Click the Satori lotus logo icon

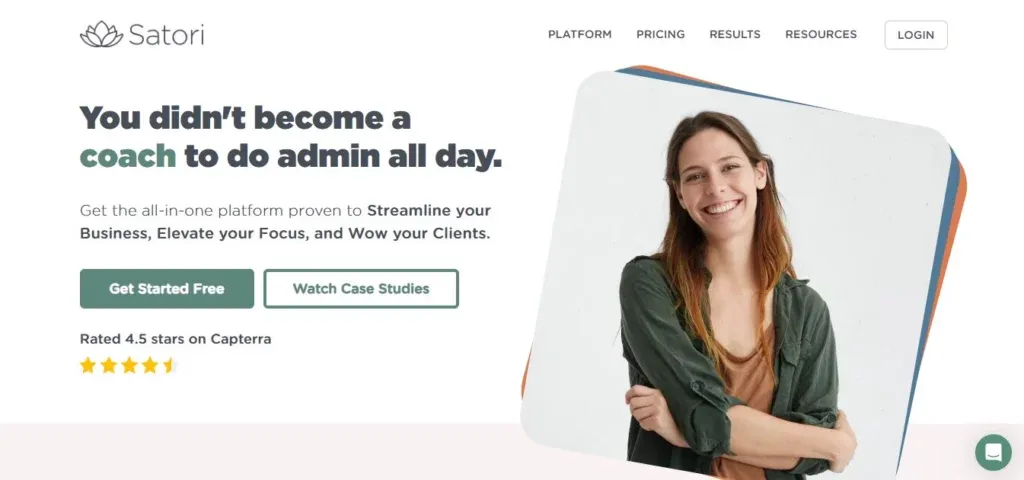(101, 34)
